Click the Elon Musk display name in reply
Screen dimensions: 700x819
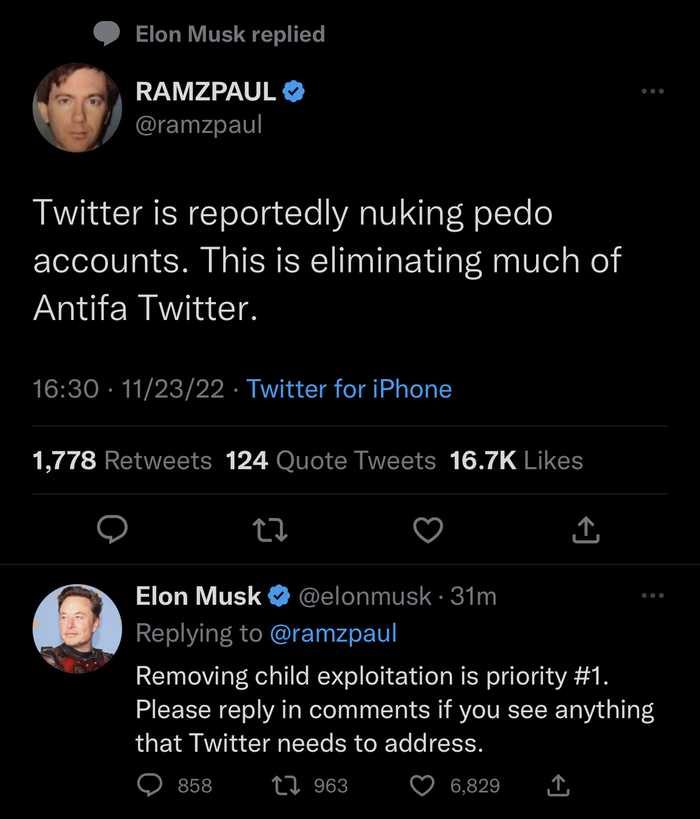[x=198, y=597]
